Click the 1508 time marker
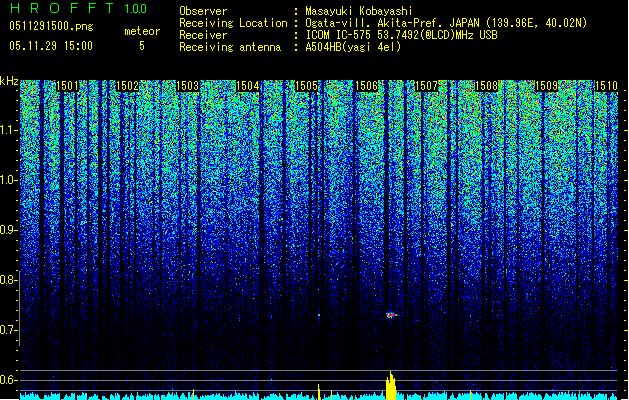The width and height of the screenshot is (629, 400). [x=486, y=86]
